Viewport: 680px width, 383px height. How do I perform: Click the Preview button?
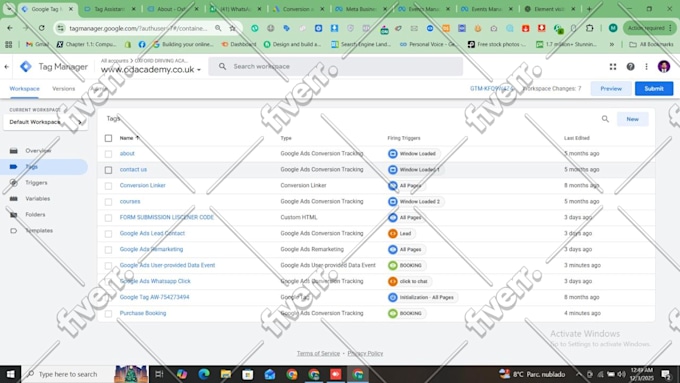coord(611,88)
